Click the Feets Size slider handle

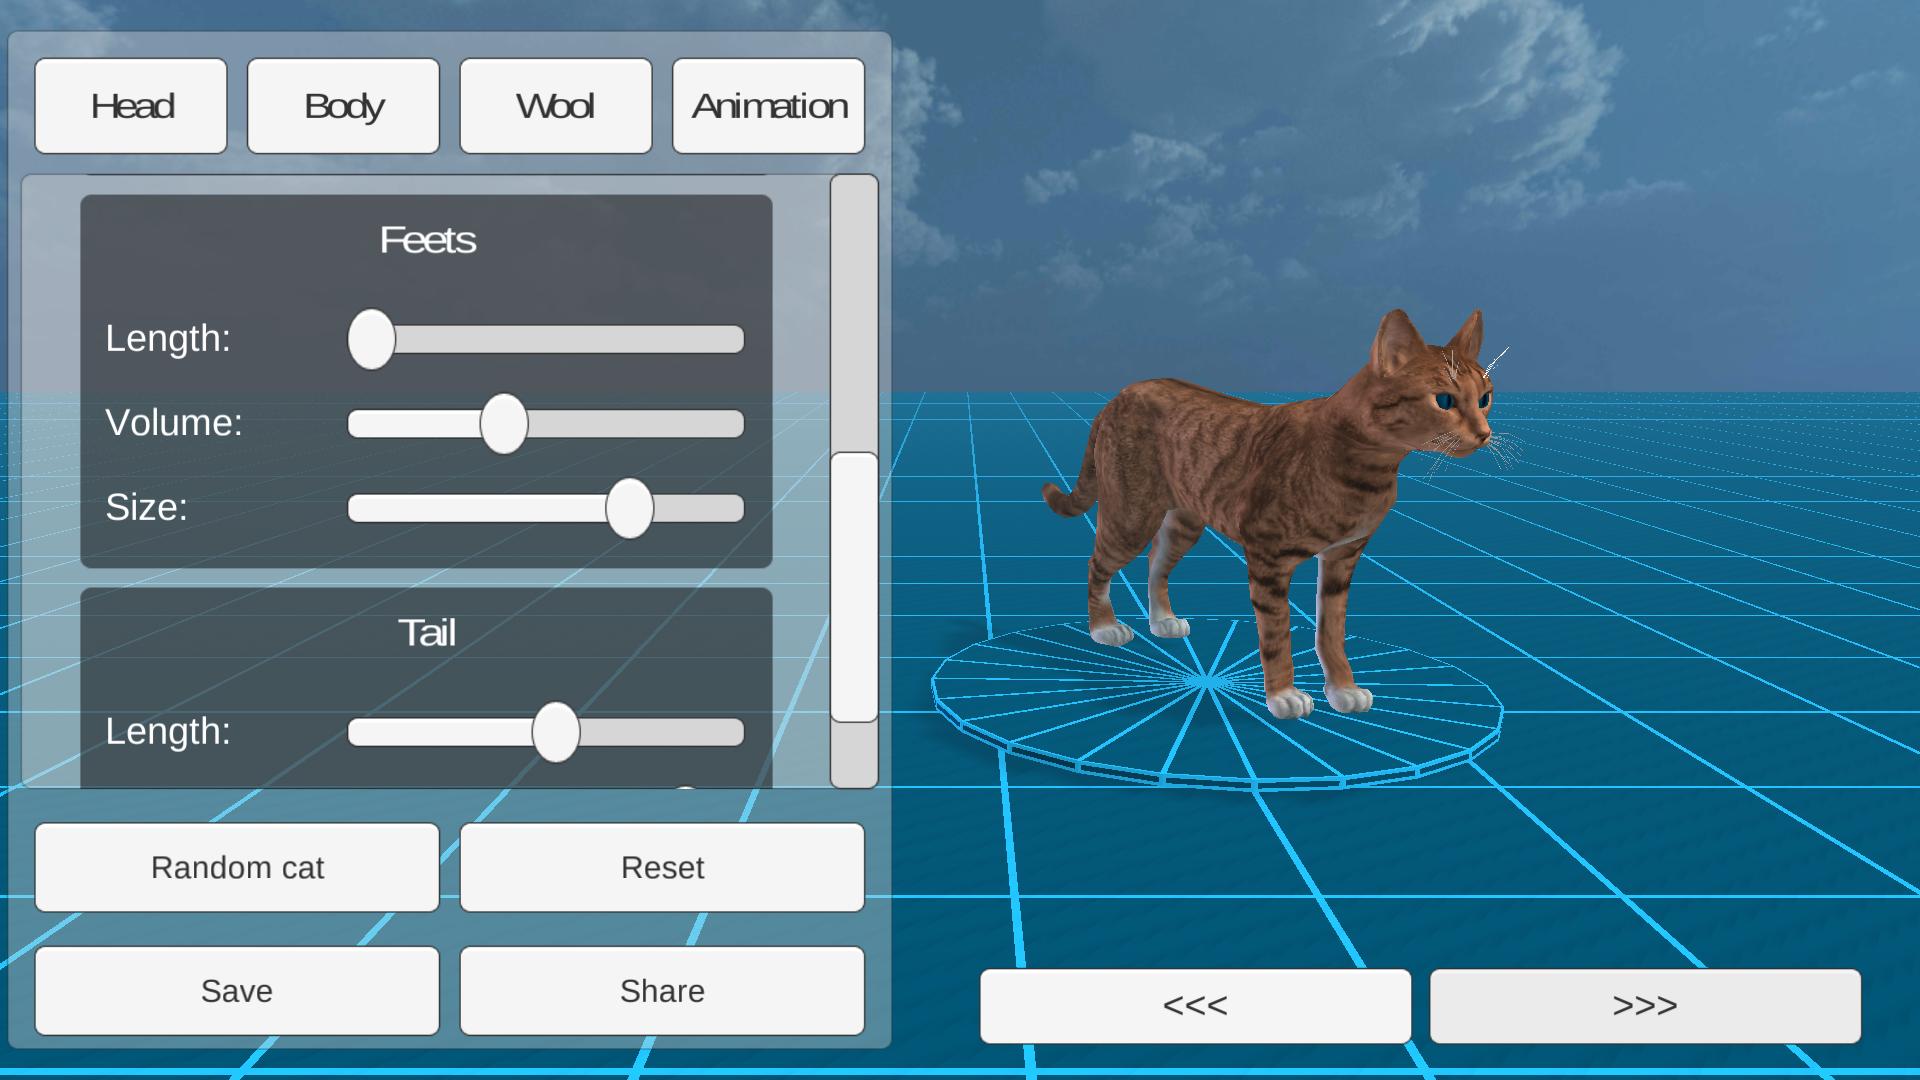(628, 508)
